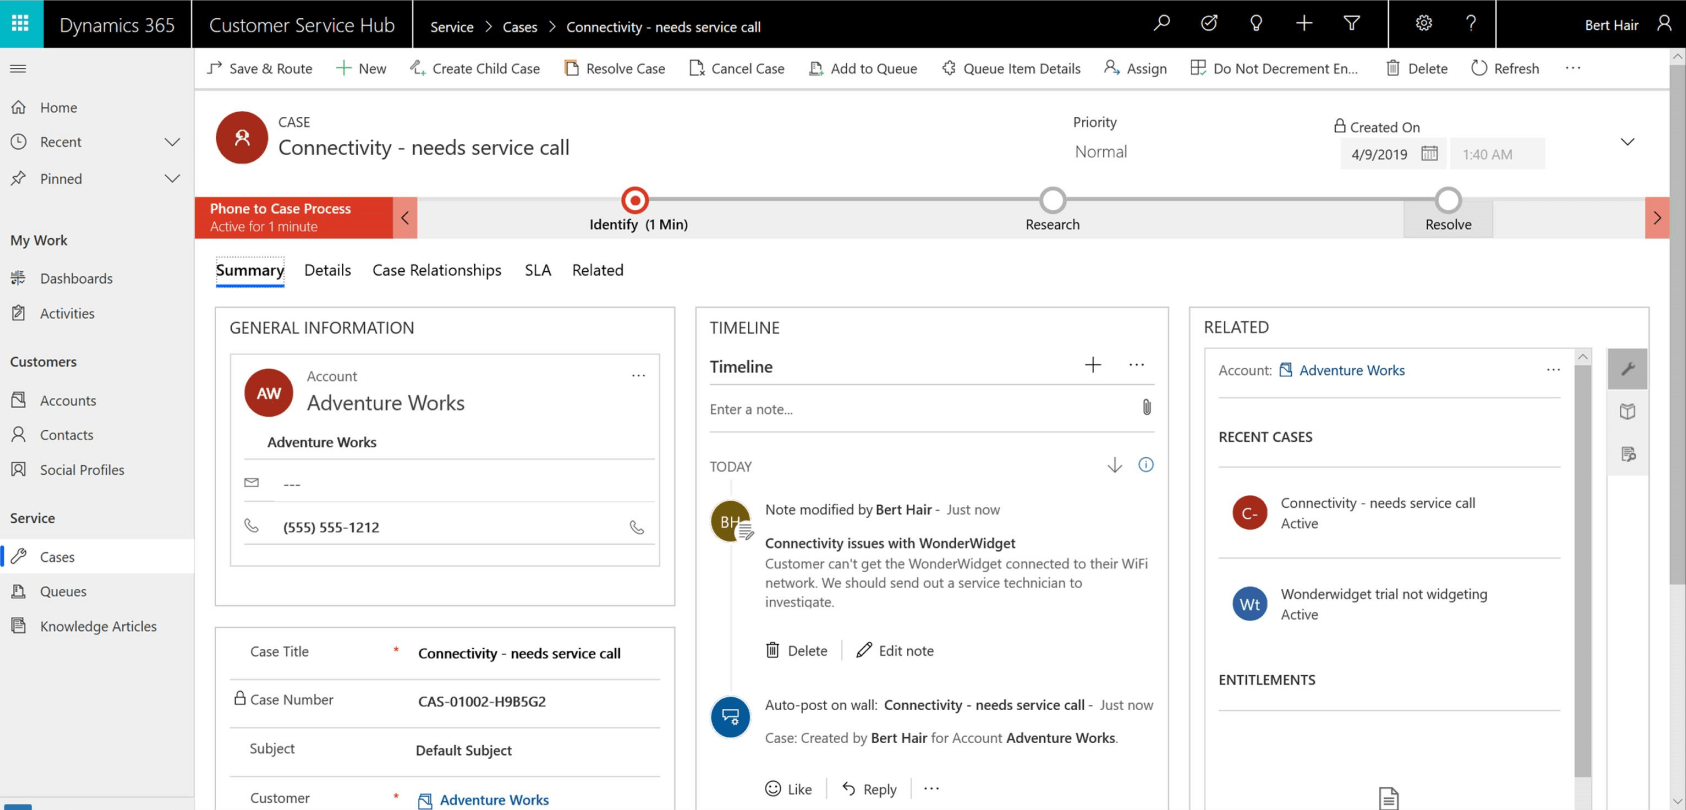
Task: Open the settings gear icon
Action: pos(1424,23)
